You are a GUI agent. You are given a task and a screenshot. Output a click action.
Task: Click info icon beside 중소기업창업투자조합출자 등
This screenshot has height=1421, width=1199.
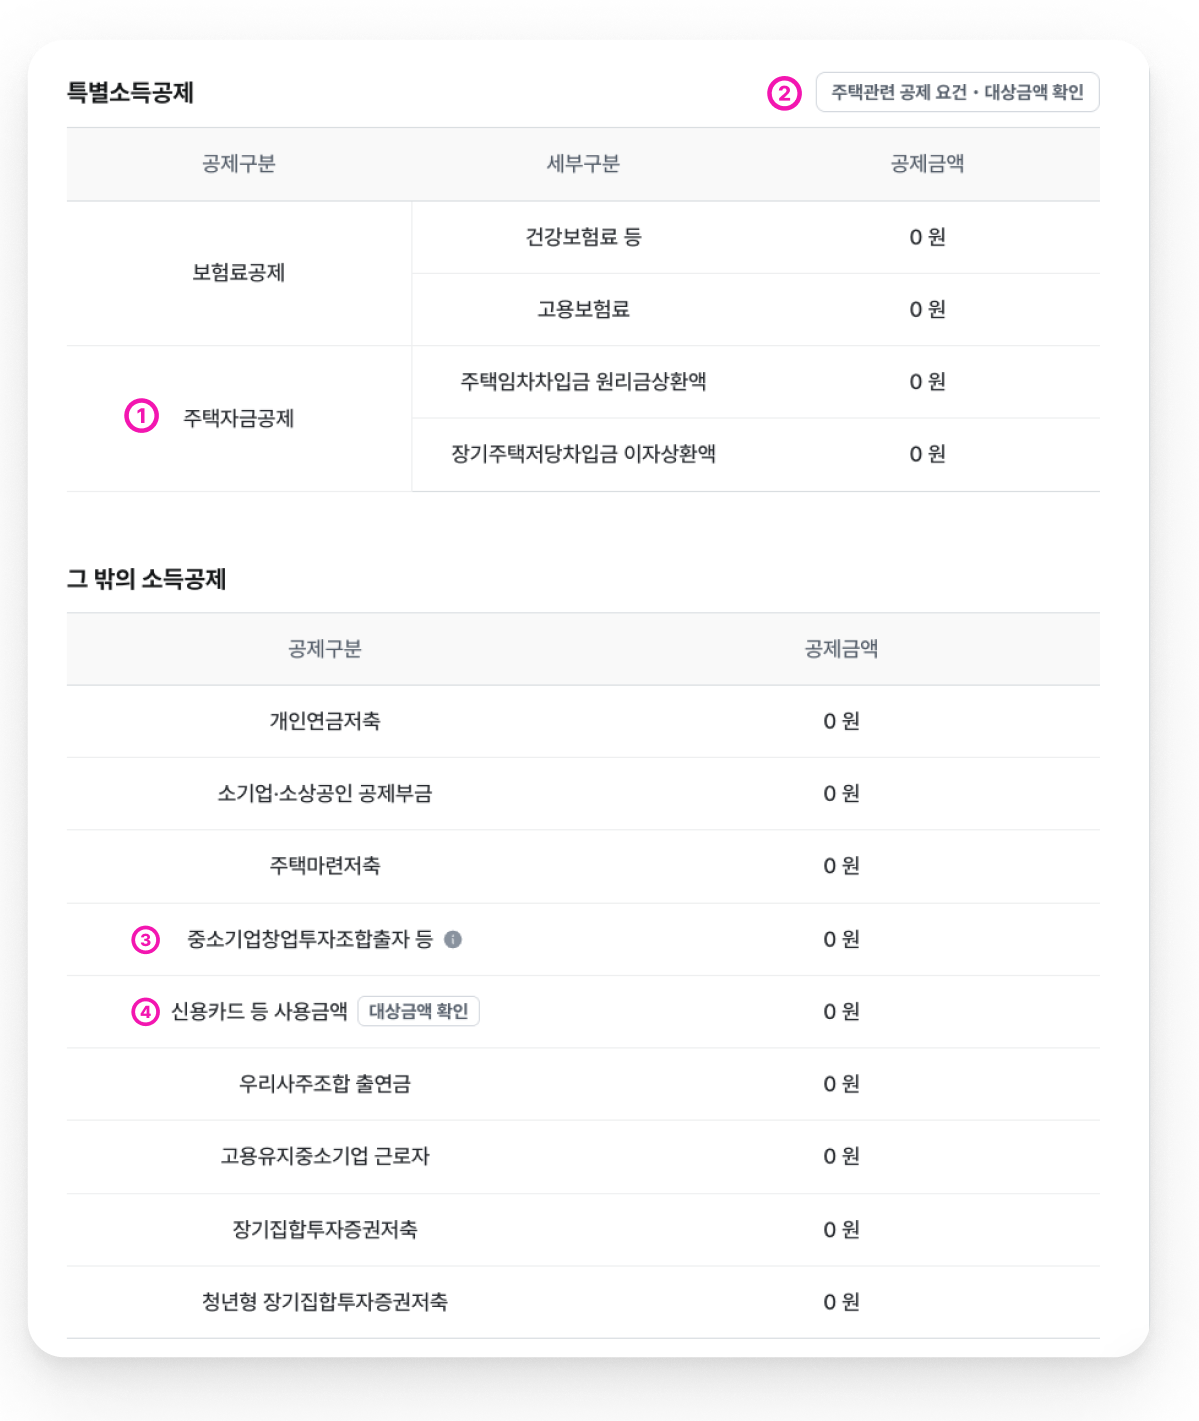pyautogui.click(x=453, y=939)
